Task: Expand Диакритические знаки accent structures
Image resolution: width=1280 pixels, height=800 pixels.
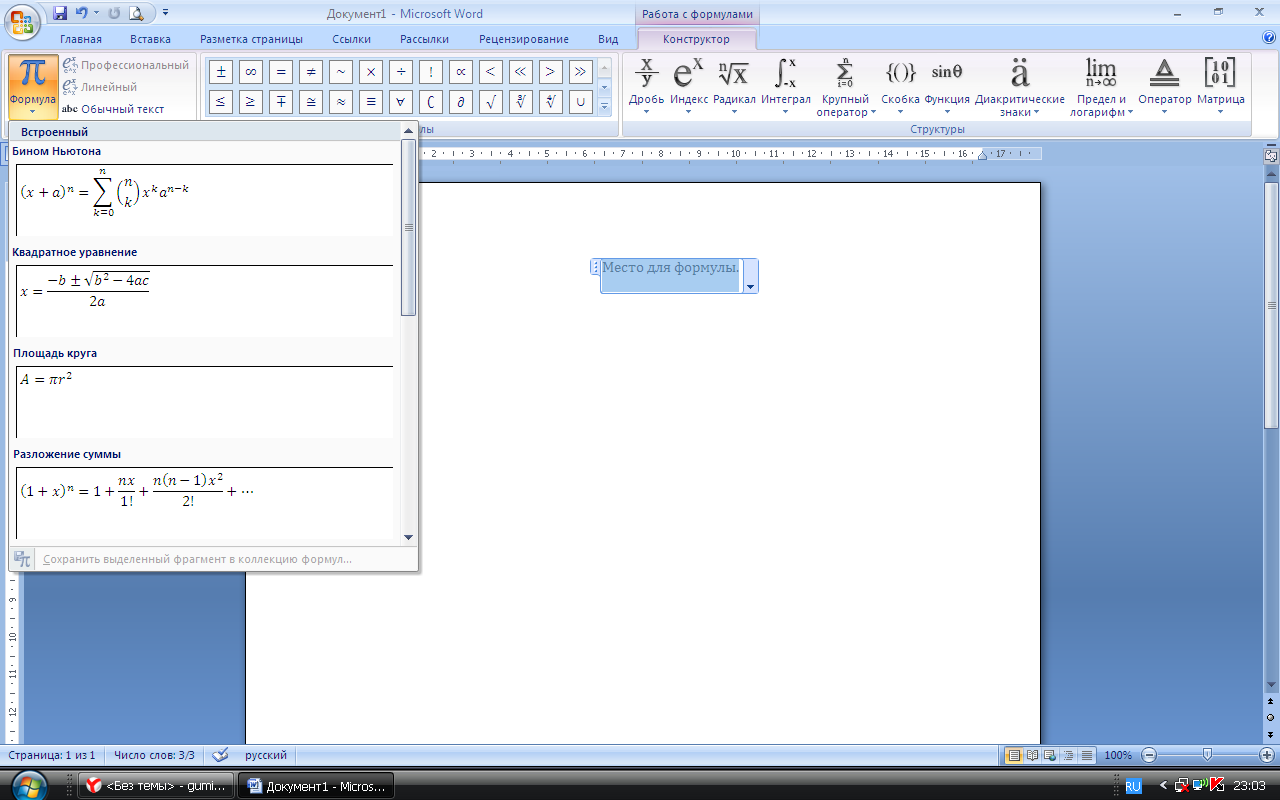Action: (x=1020, y=87)
